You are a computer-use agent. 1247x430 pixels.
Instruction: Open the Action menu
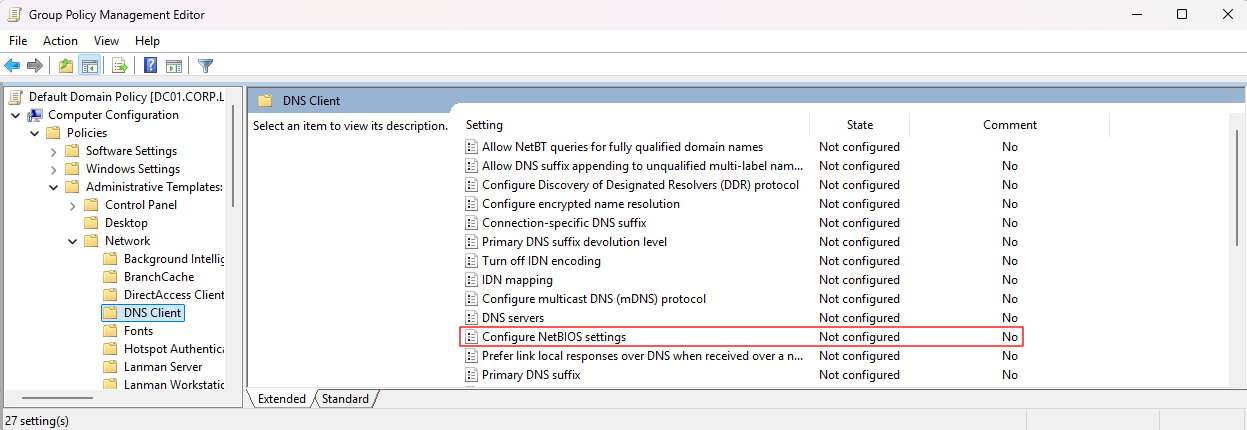pos(60,41)
